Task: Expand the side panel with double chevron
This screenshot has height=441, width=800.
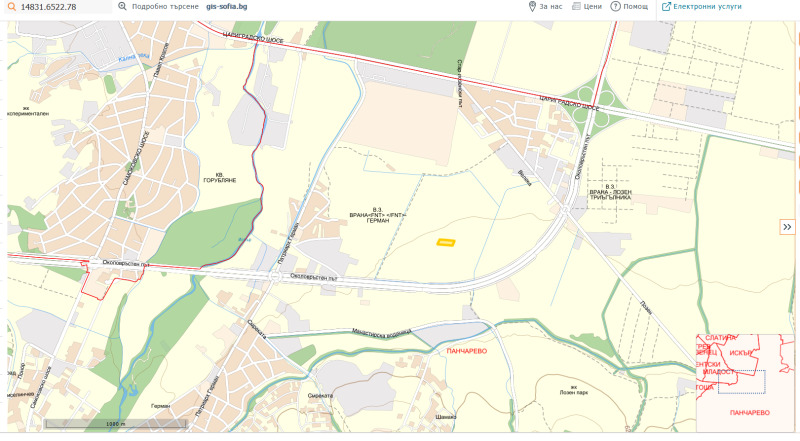Action: point(787,228)
